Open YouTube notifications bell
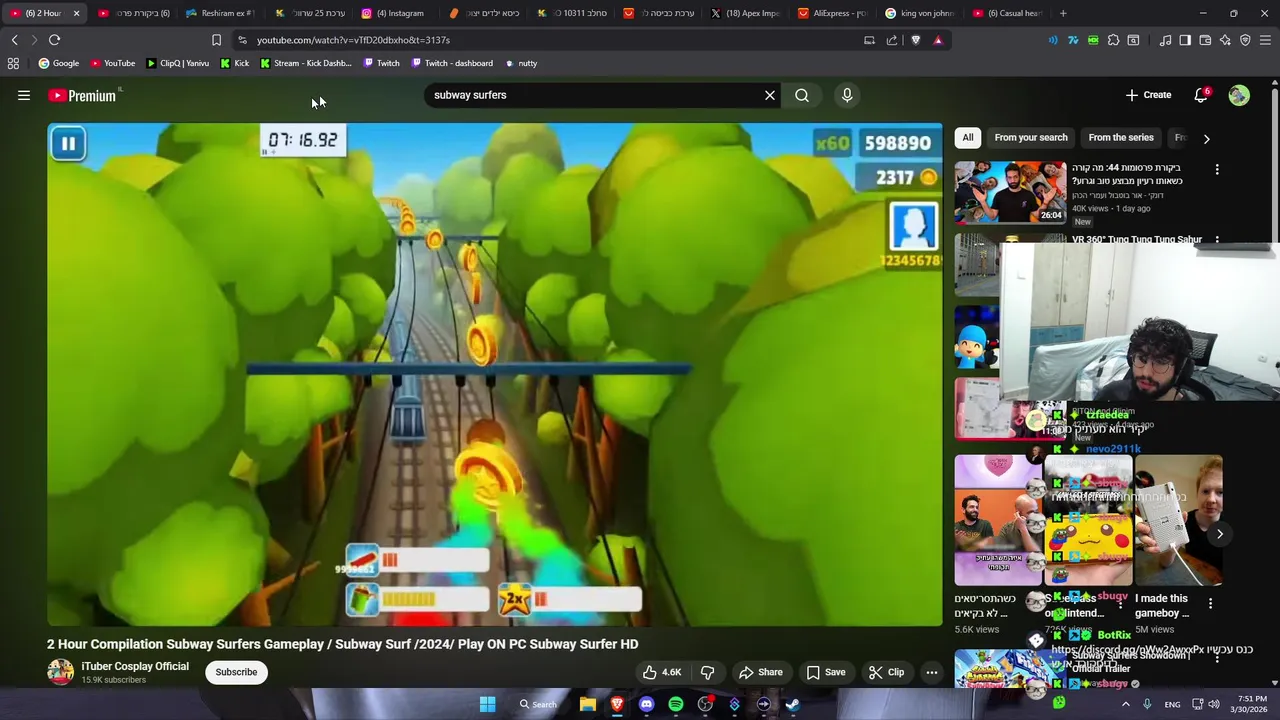Image resolution: width=1280 pixels, height=720 pixels. tap(1201, 95)
